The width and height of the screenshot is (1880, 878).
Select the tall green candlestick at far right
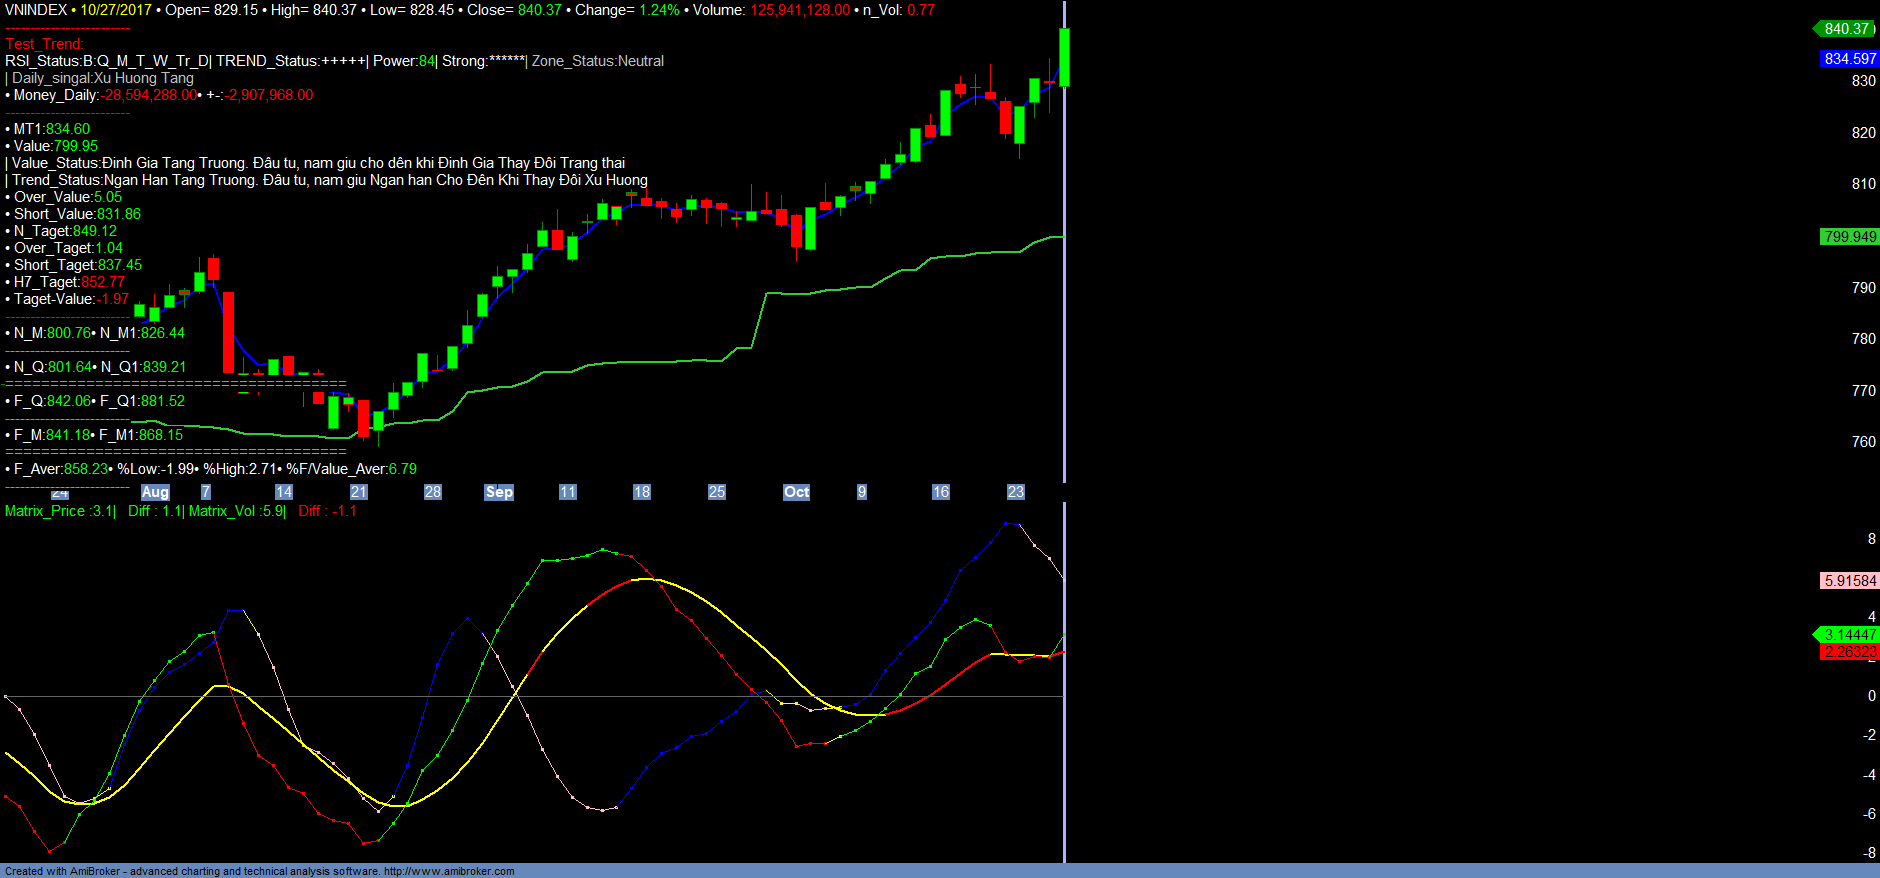coord(1064,57)
